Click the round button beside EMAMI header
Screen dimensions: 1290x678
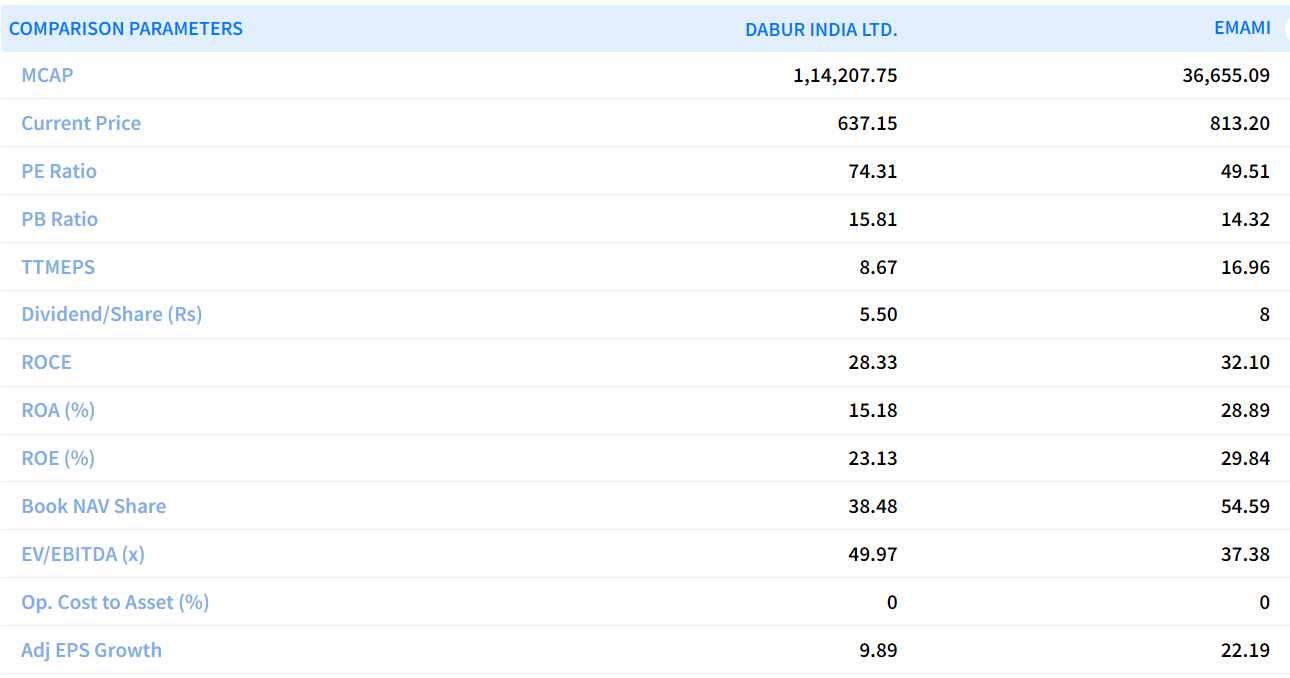[x=1284, y=28]
